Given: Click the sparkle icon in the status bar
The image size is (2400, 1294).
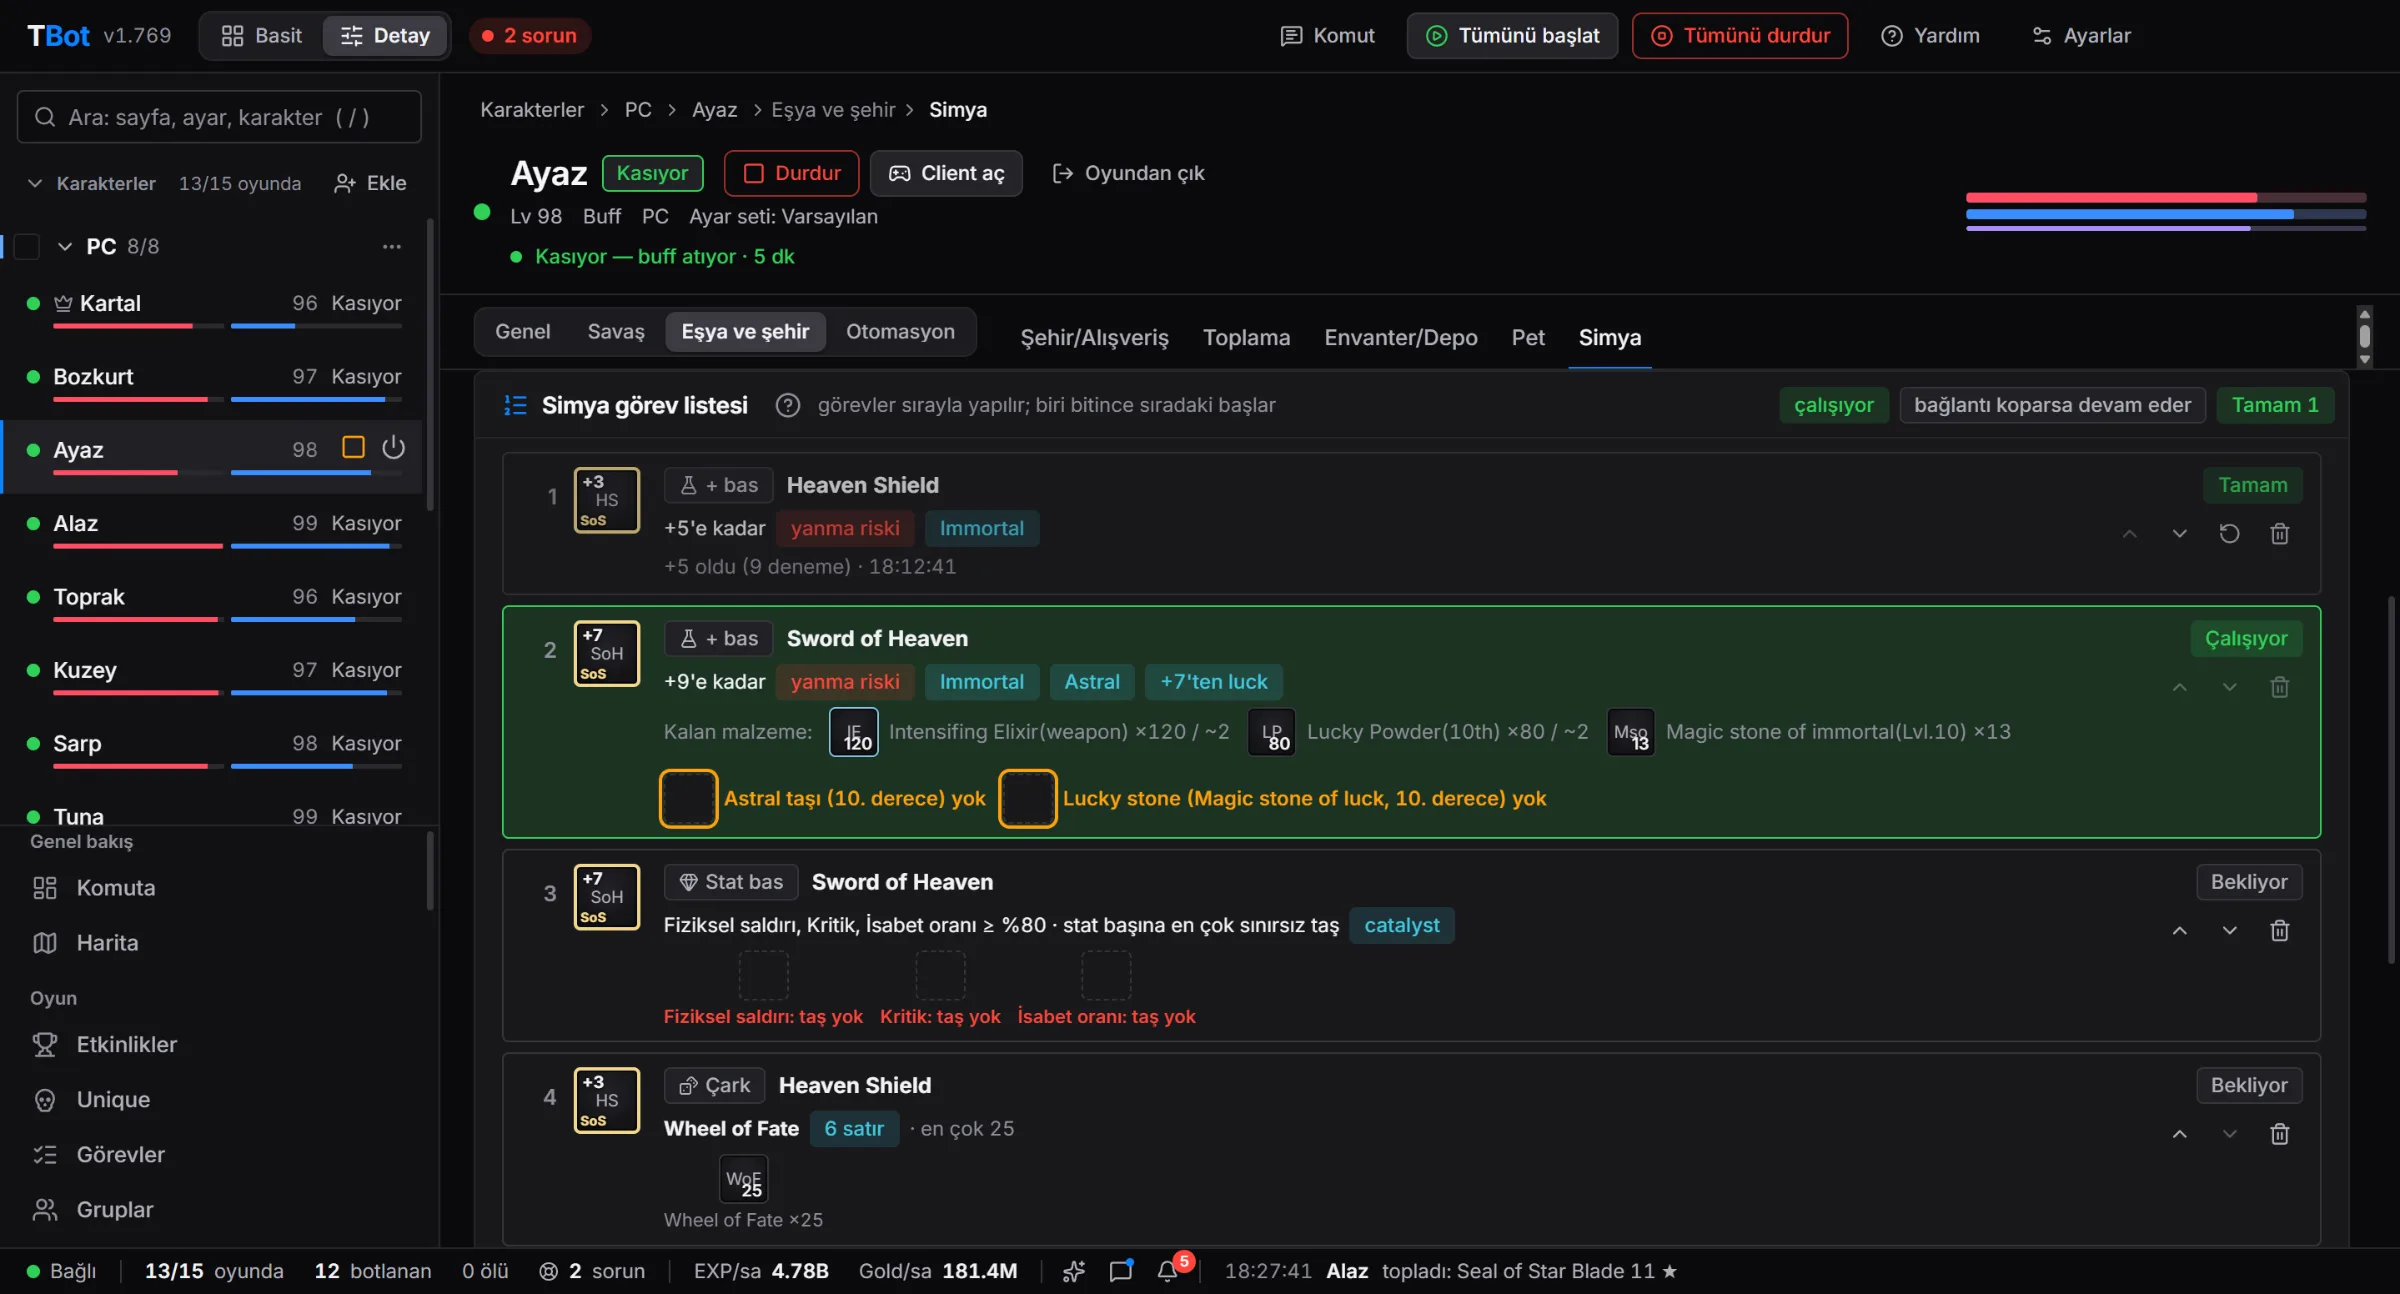Looking at the screenshot, I should point(1074,1271).
